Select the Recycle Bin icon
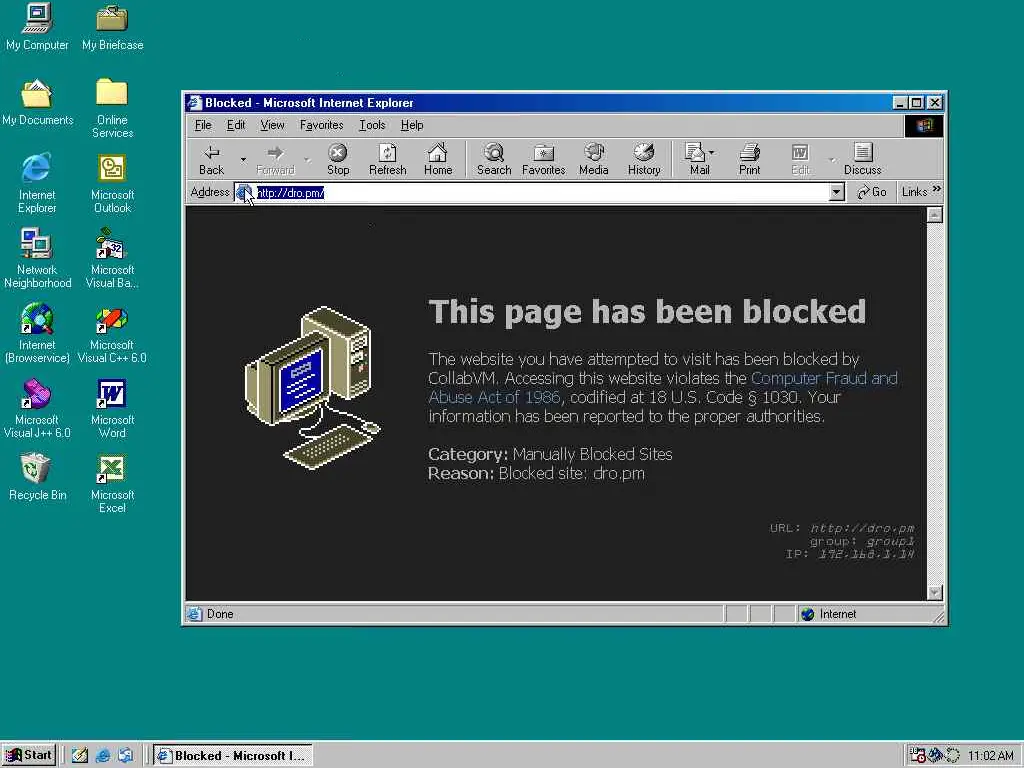1024x768 pixels. point(37,477)
